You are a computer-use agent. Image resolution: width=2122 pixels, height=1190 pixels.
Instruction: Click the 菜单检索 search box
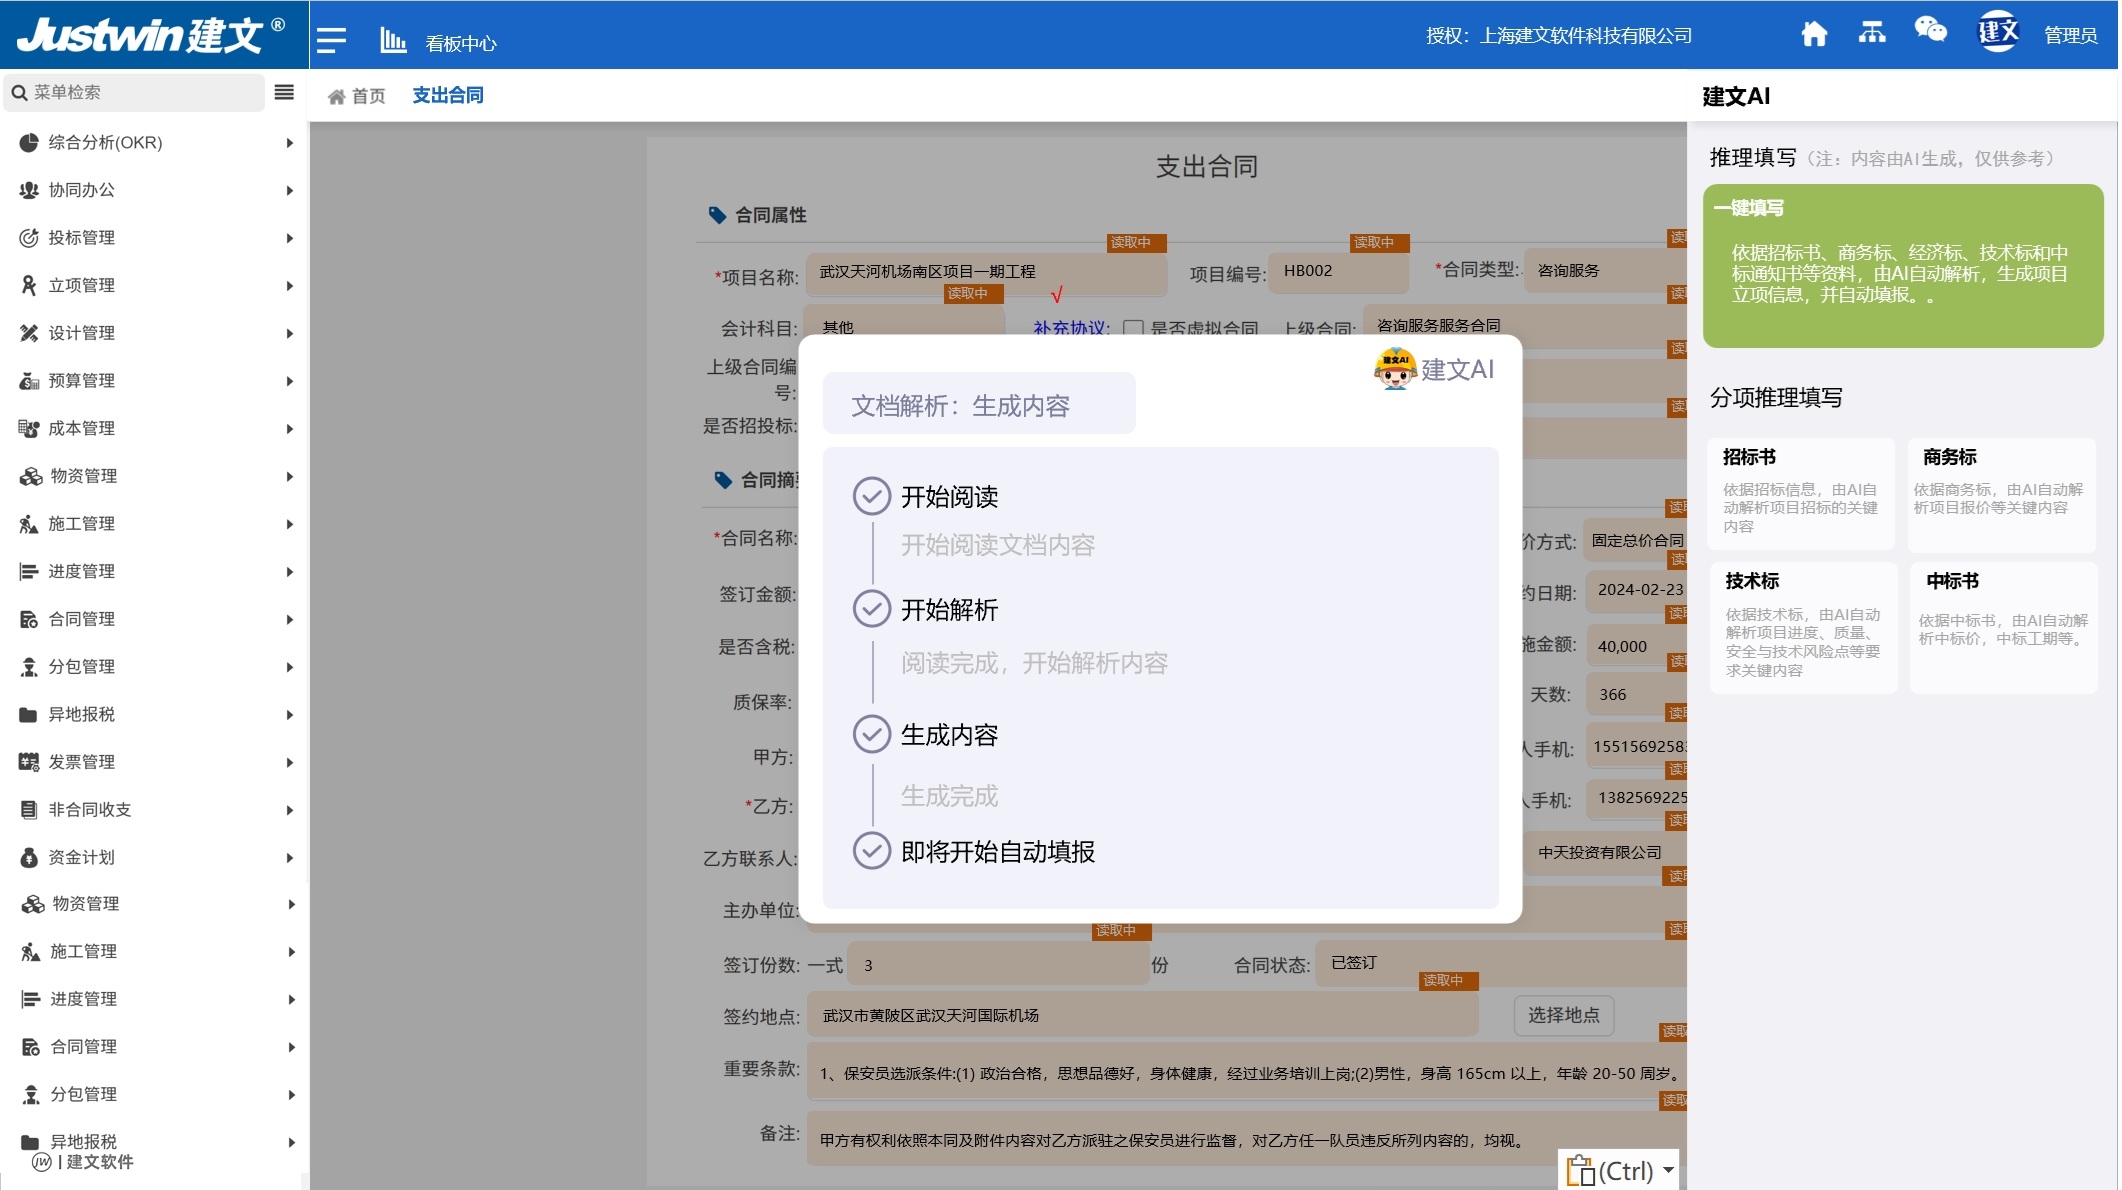click(x=130, y=91)
